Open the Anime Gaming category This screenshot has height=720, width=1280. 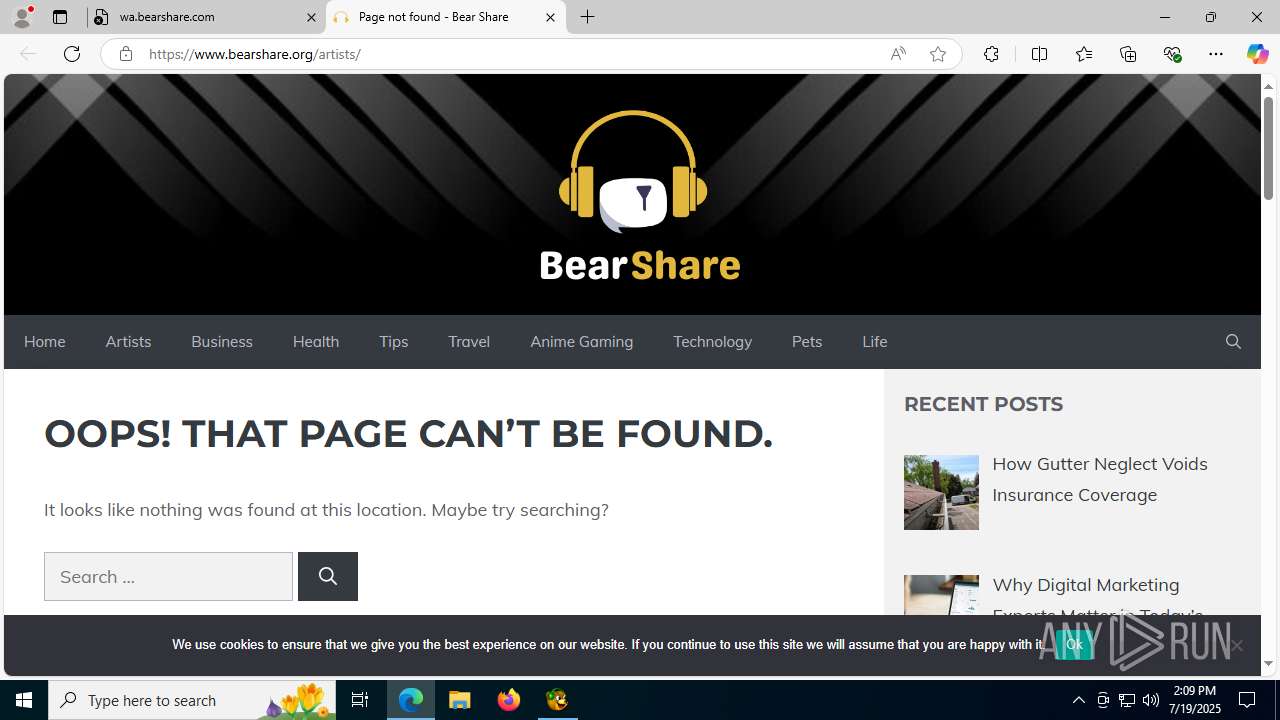point(582,342)
